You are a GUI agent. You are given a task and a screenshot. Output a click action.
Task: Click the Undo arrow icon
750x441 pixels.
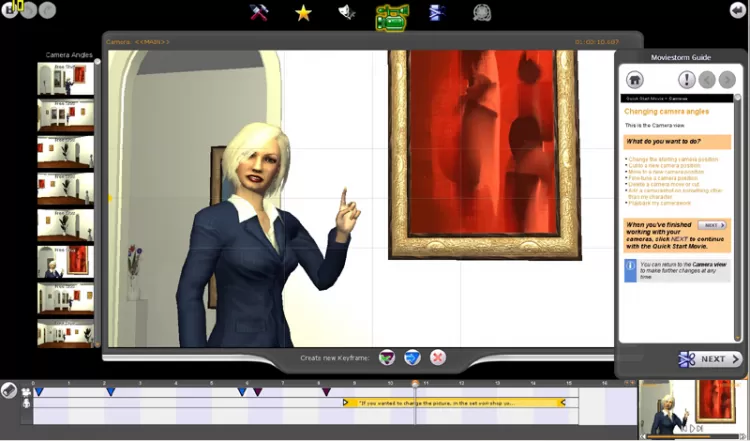click(x=29, y=10)
